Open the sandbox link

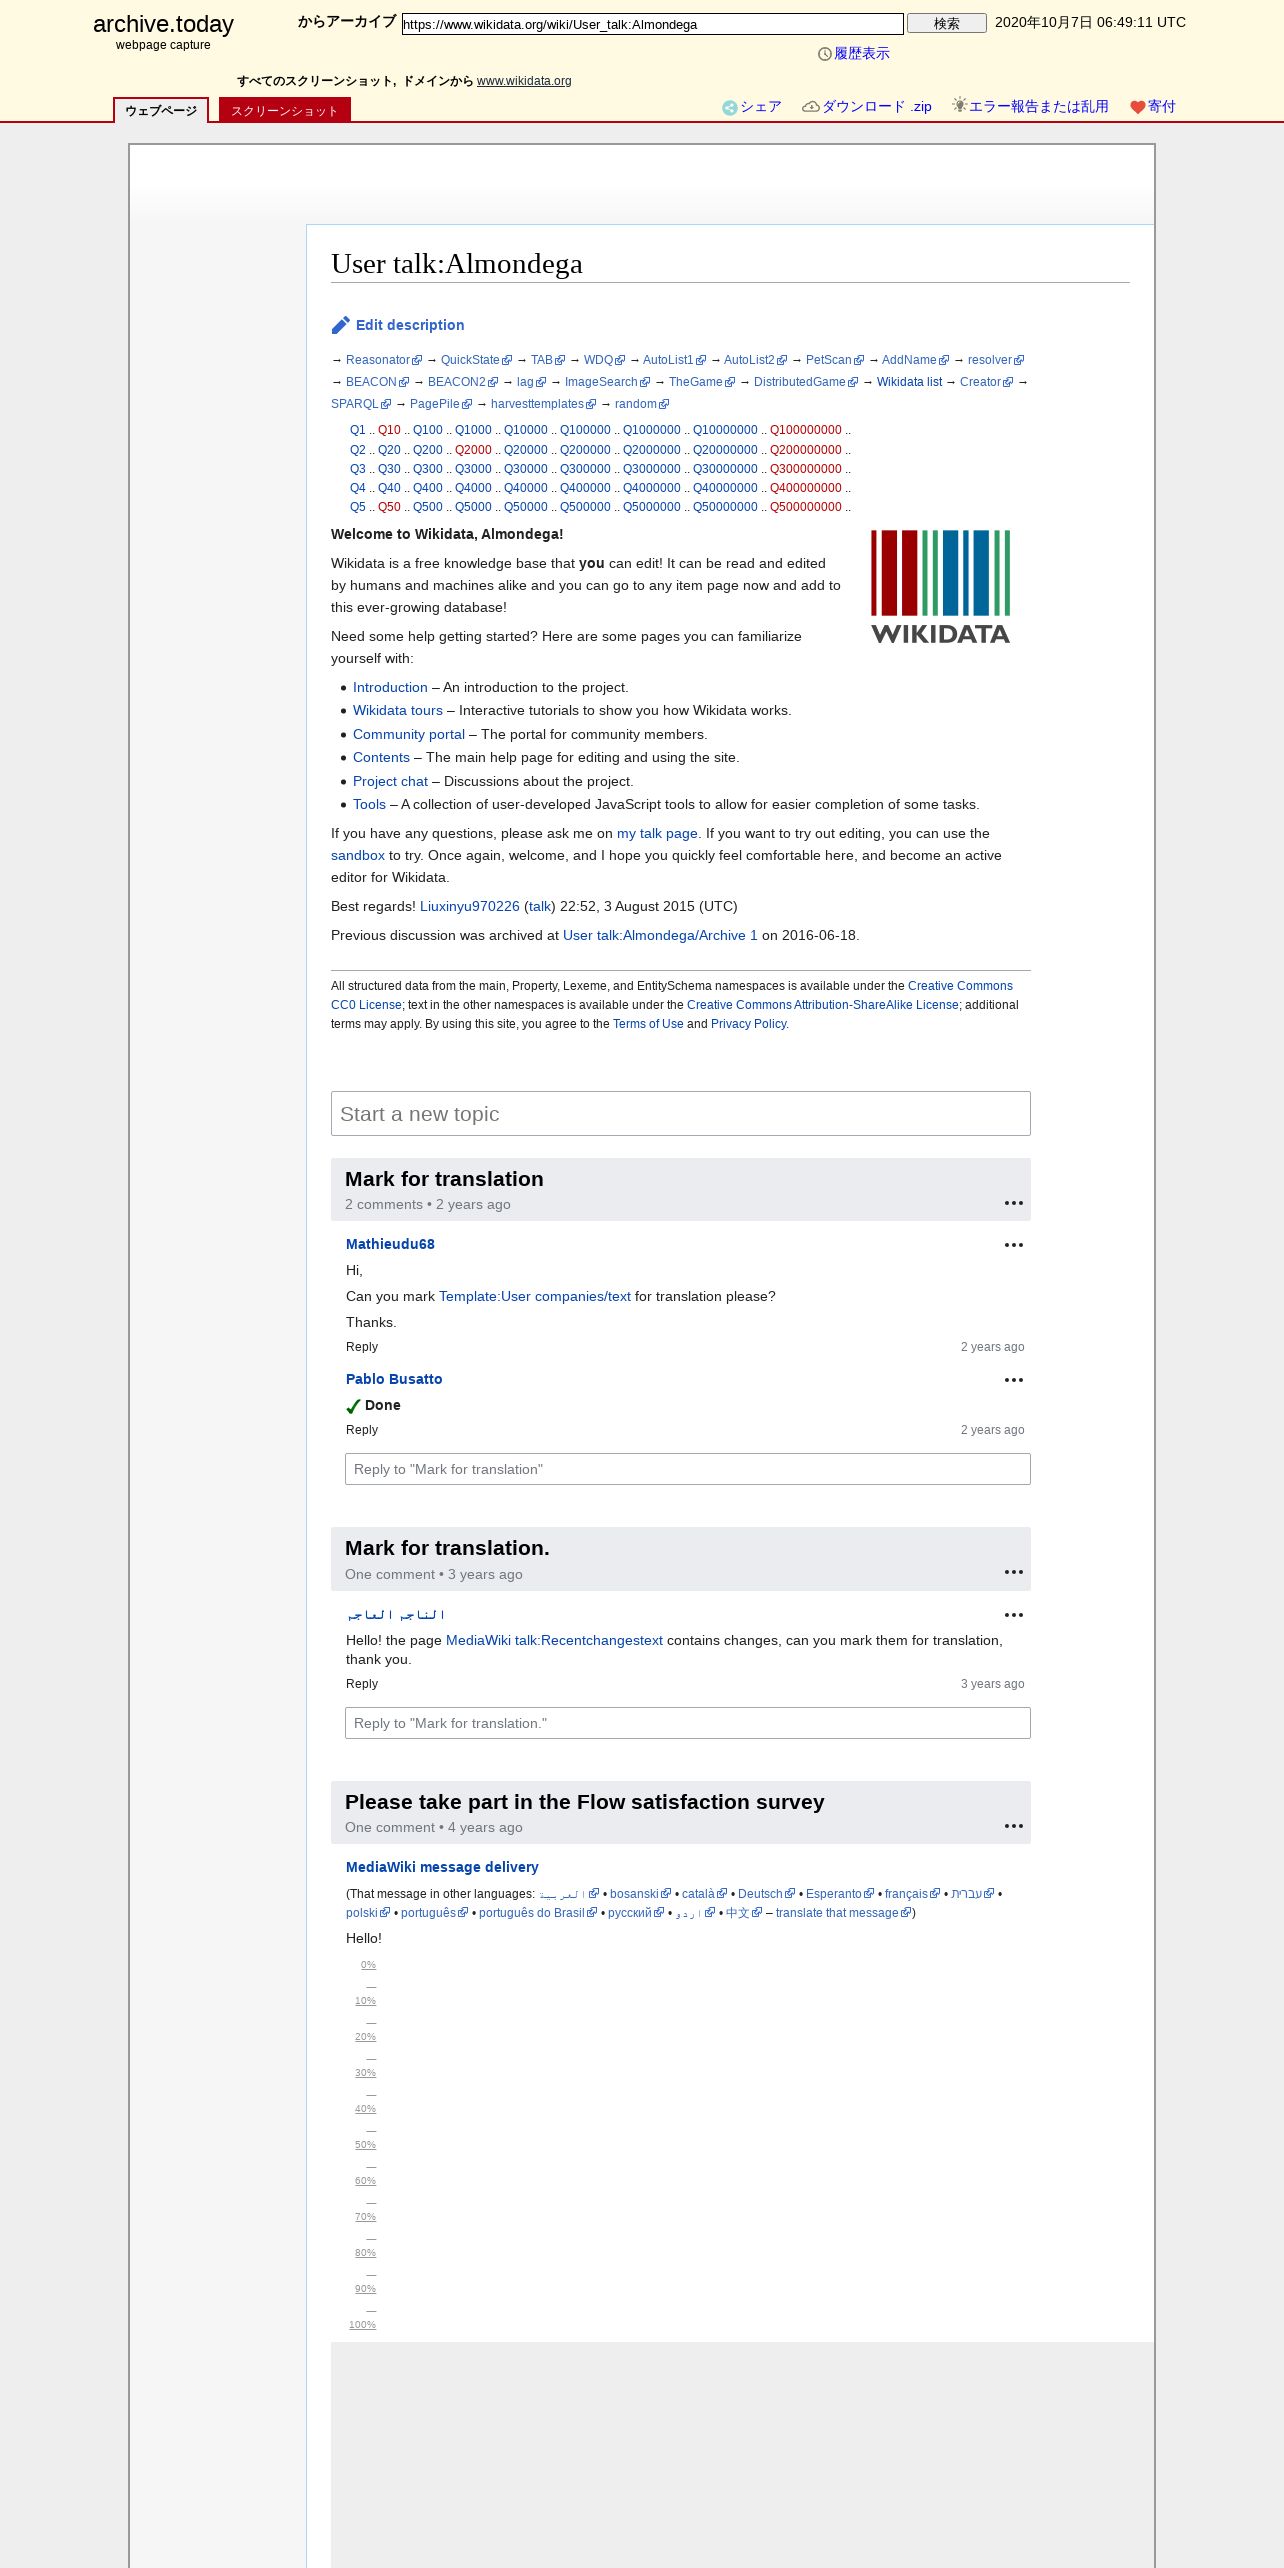pyautogui.click(x=358, y=855)
